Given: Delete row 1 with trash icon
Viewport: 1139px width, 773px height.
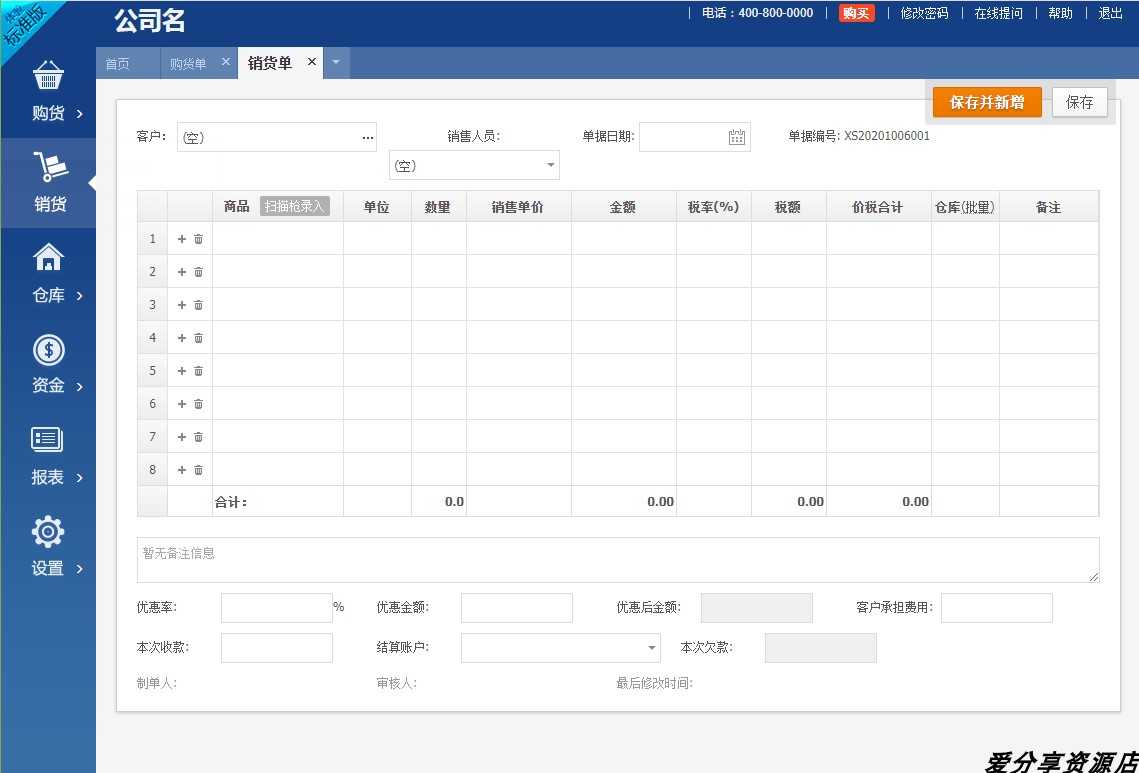Looking at the screenshot, I should pos(198,239).
